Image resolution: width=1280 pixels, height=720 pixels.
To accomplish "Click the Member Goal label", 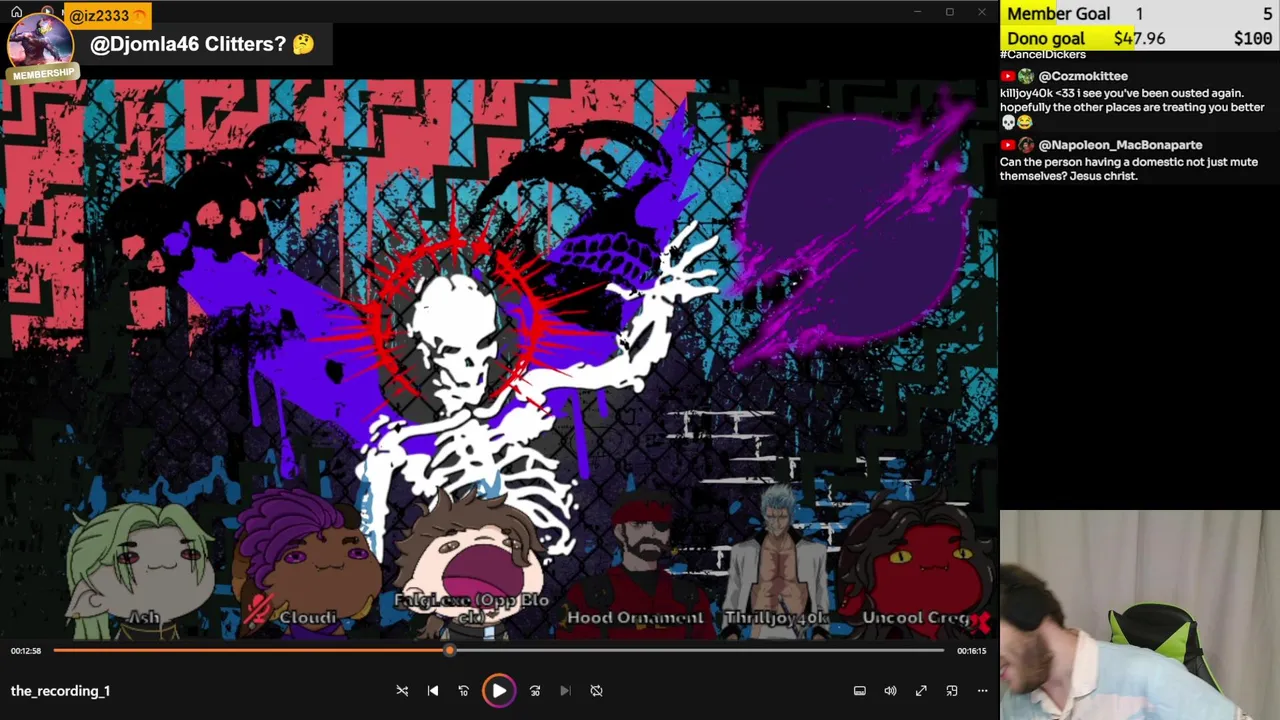I will [1059, 13].
